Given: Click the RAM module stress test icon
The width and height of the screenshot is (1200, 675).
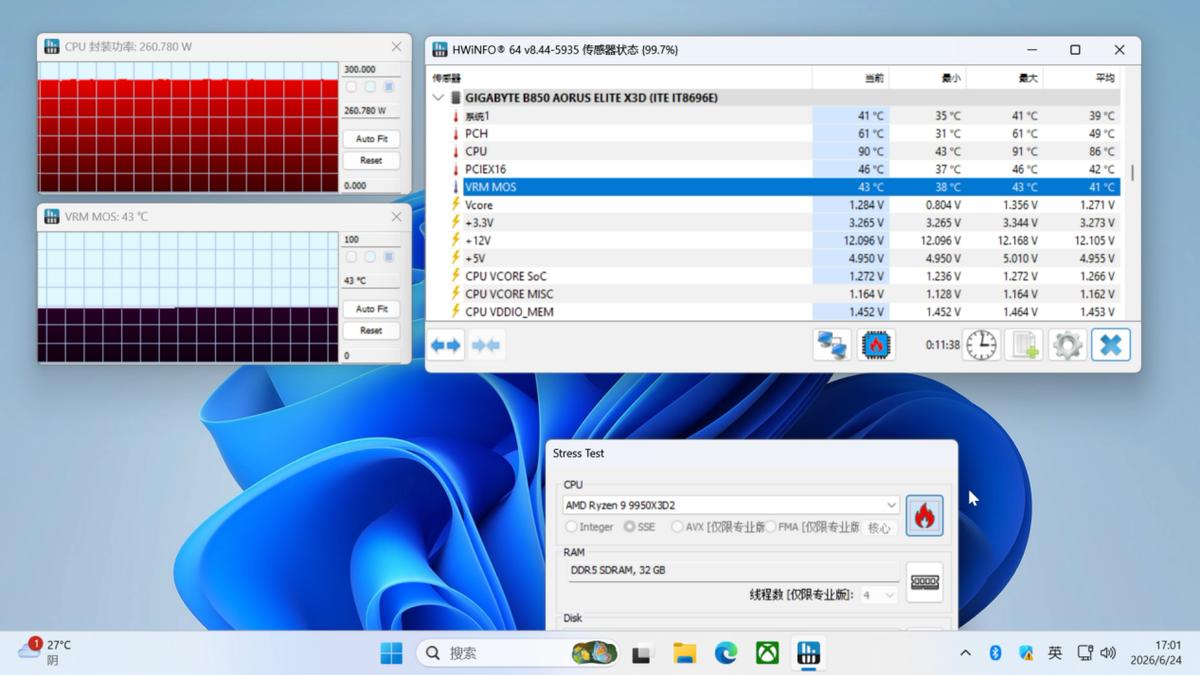Looking at the screenshot, I should (x=925, y=582).
